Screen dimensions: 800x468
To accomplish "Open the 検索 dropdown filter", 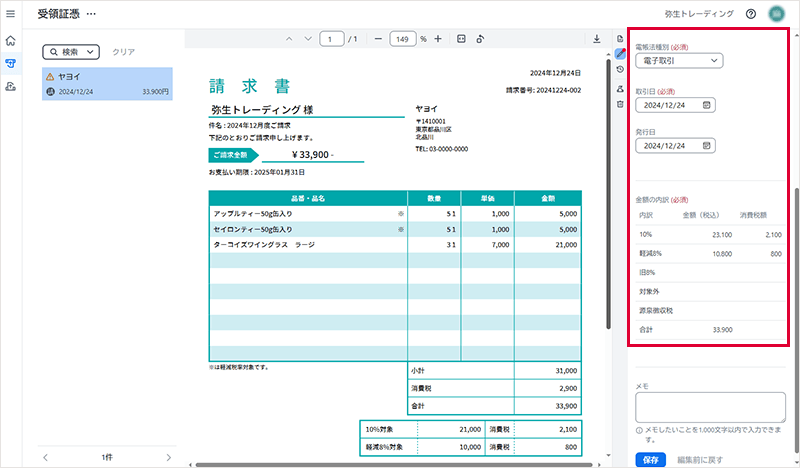I will [x=71, y=52].
